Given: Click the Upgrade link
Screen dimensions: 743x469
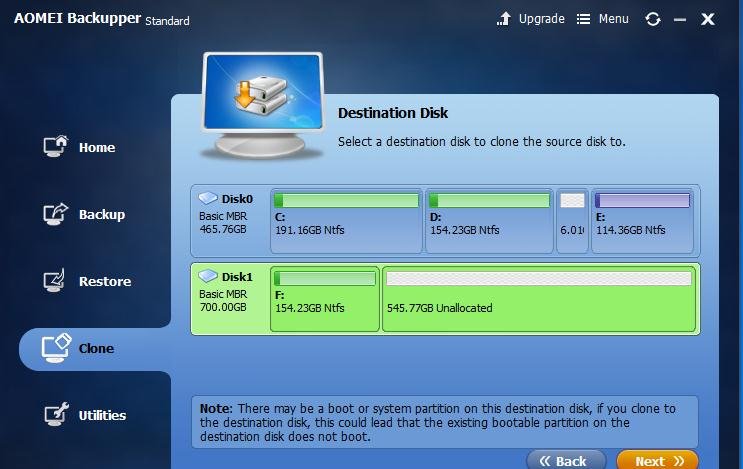Looking at the screenshot, I should [x=542, y=19].
